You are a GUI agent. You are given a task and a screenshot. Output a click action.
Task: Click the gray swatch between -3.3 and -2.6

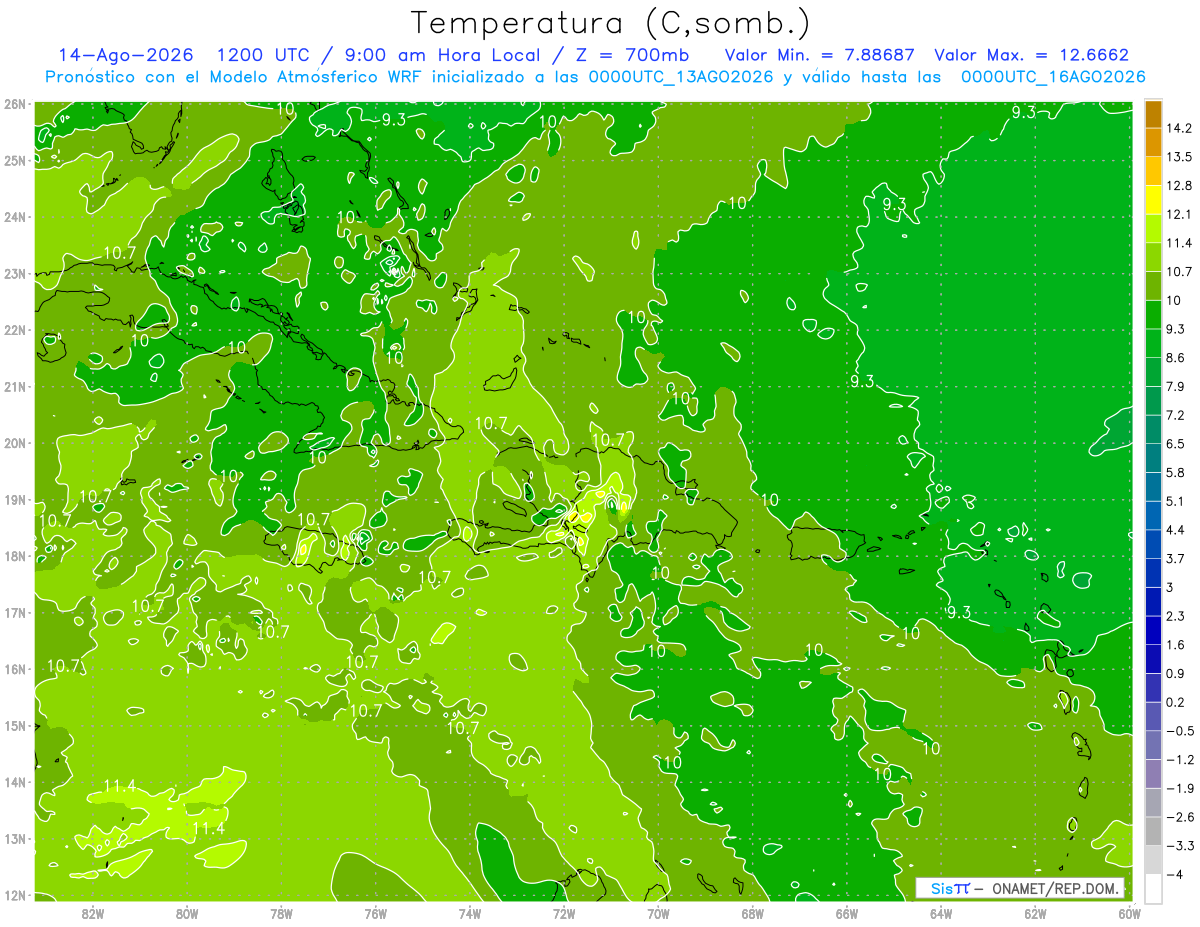point(1152,830)
